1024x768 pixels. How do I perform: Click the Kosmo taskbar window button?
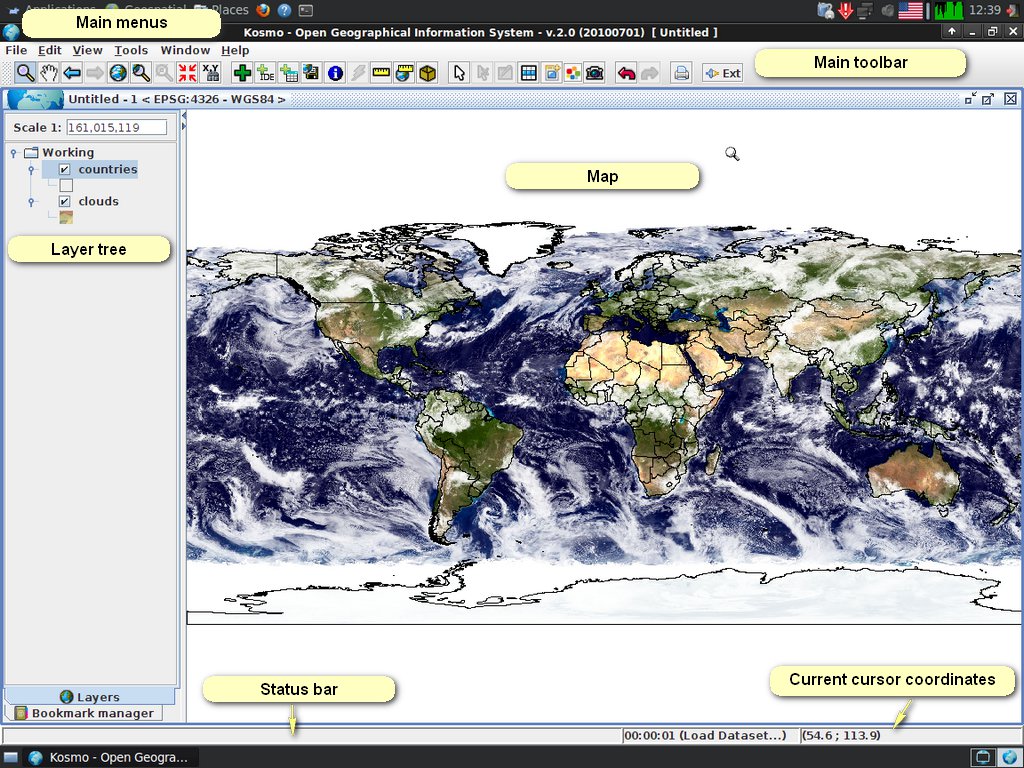[x=108, y=758]
